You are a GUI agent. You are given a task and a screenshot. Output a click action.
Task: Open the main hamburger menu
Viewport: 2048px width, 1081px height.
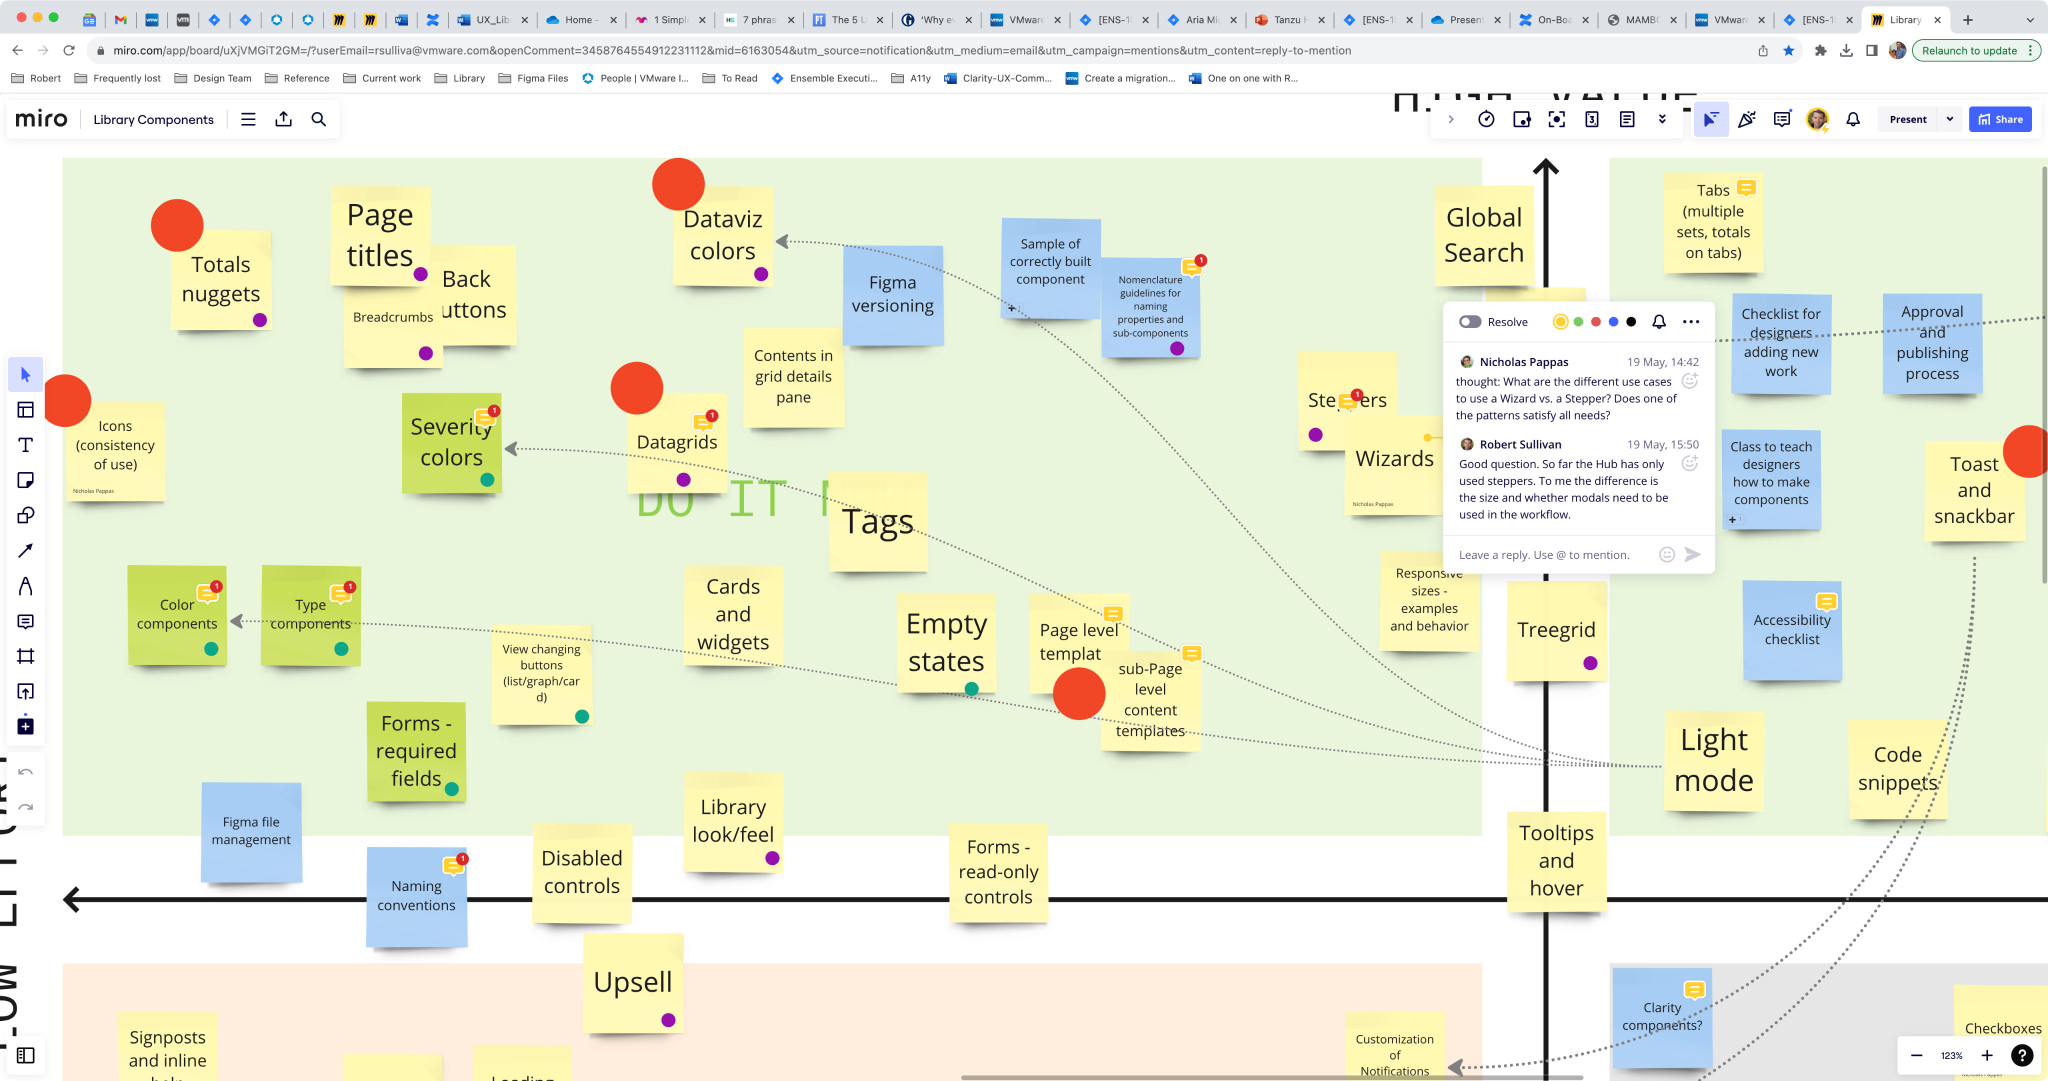[248, 119]
